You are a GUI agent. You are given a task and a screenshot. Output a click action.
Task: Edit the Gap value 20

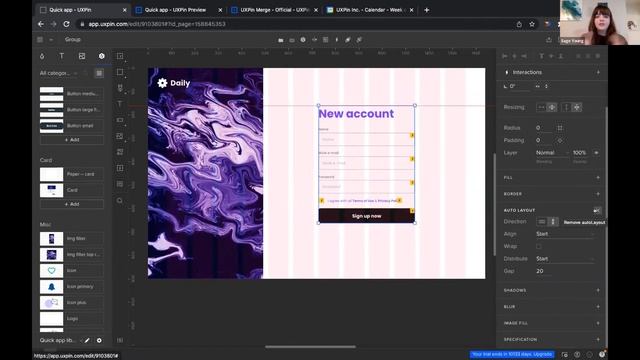coord(544,271)
